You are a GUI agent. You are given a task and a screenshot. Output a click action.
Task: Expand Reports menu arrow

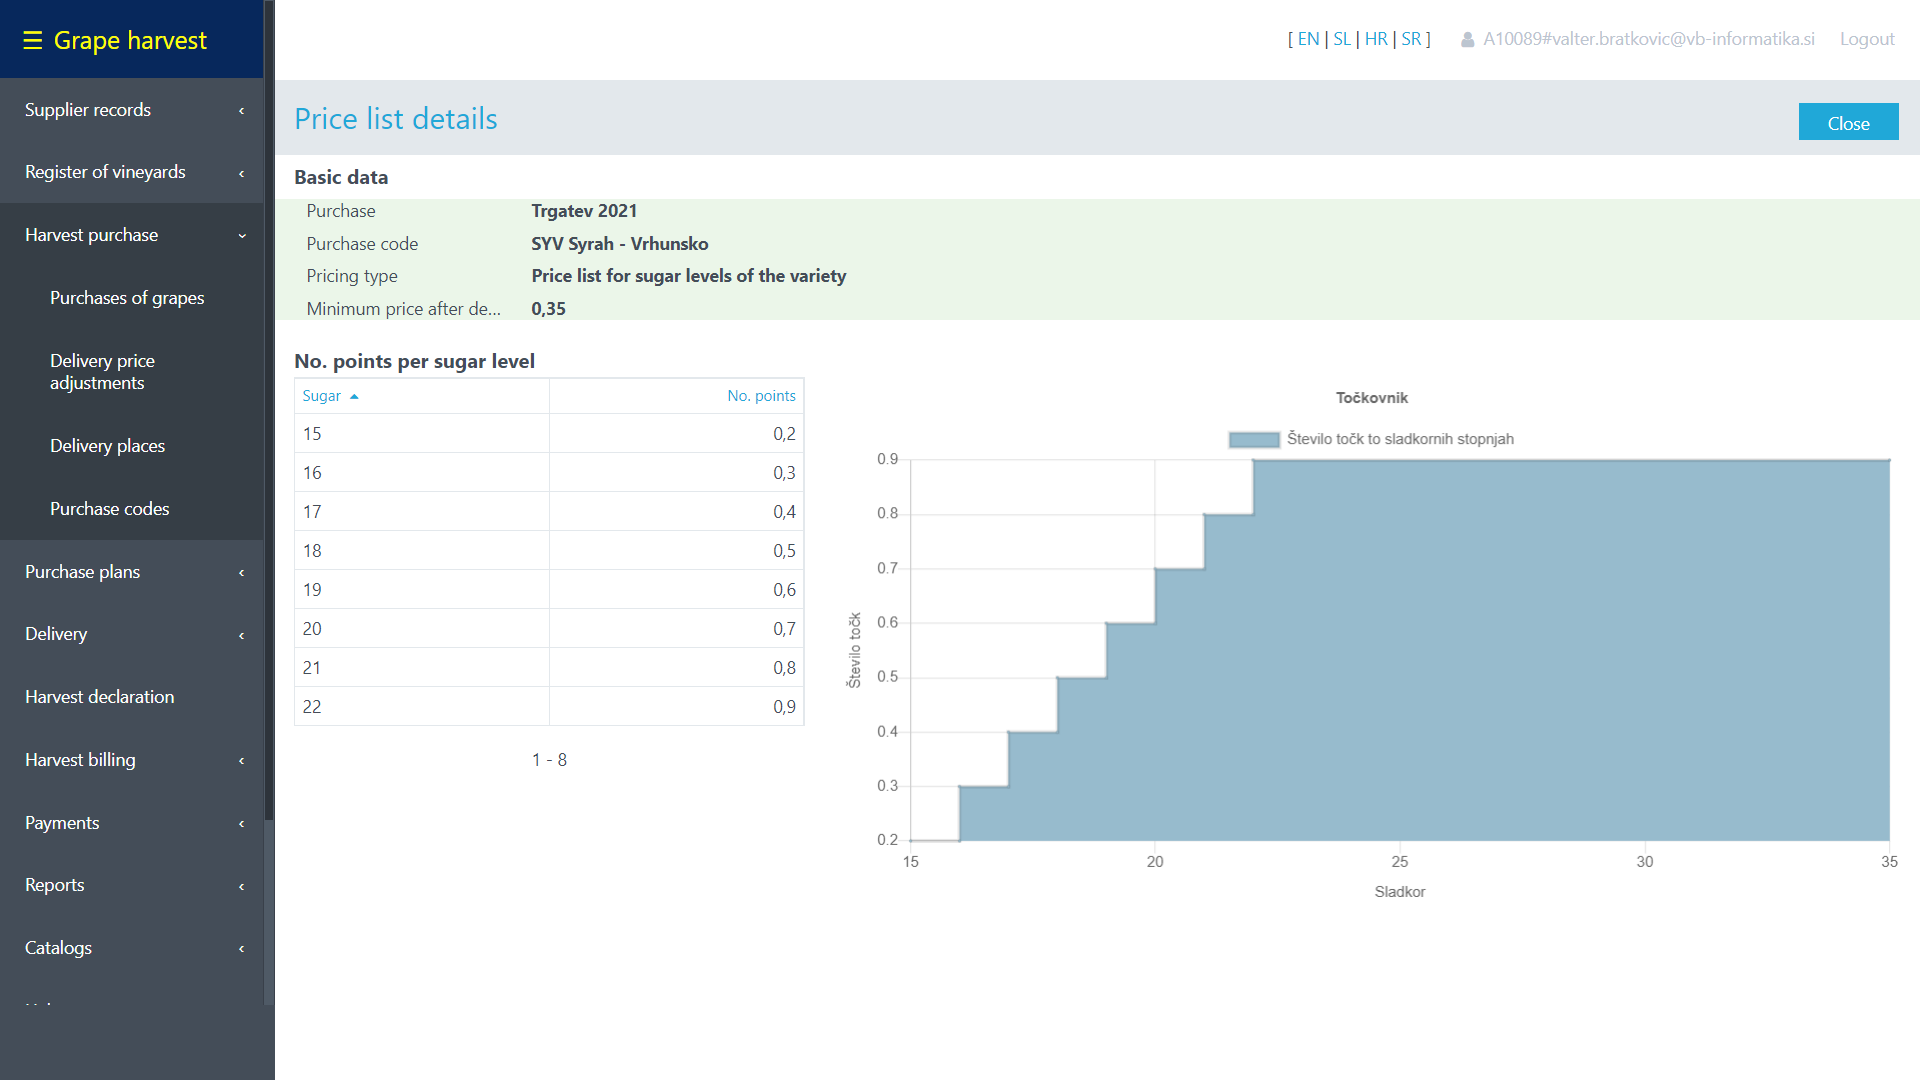tap(241, 886)
